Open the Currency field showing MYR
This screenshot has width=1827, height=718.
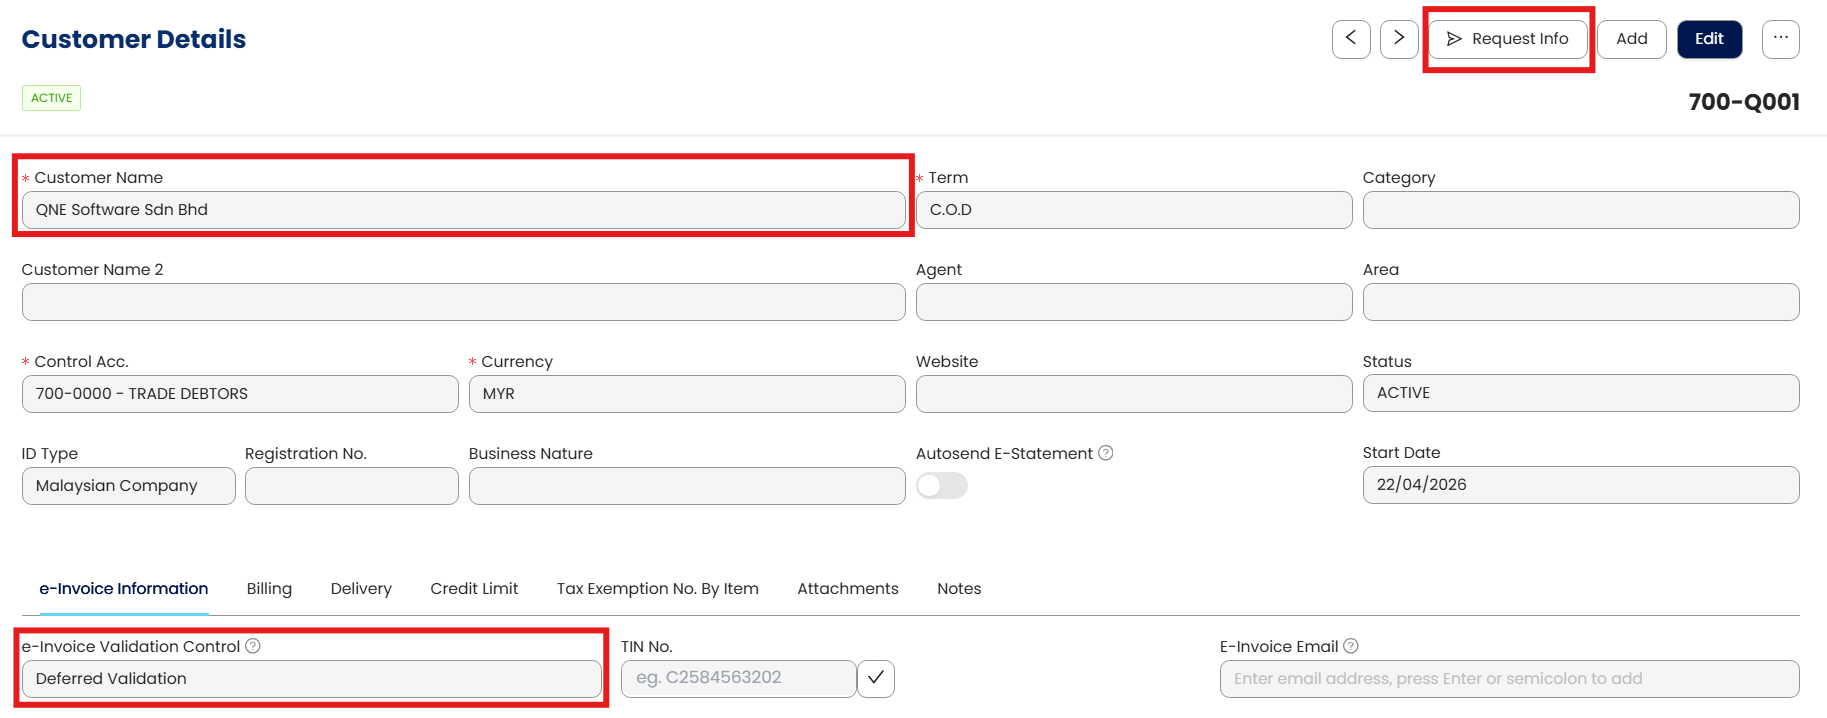coord(686,394)
